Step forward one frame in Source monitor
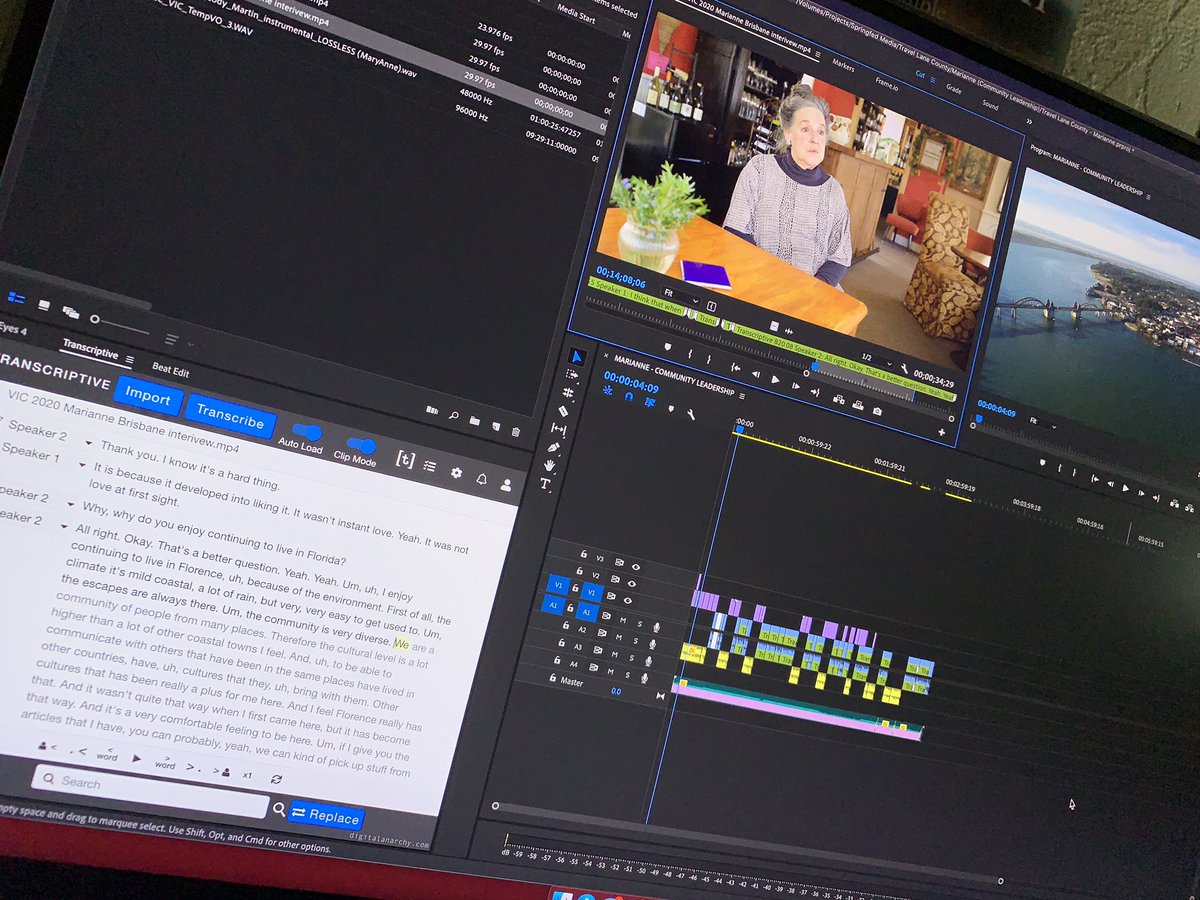 tap(795, 386)
